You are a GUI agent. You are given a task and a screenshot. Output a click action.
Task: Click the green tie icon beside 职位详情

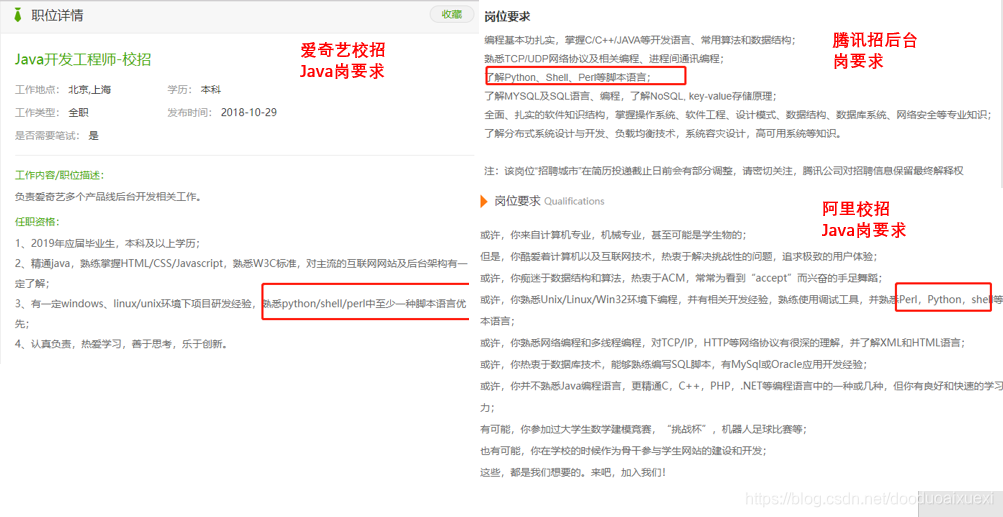click(x=19, y=15)
